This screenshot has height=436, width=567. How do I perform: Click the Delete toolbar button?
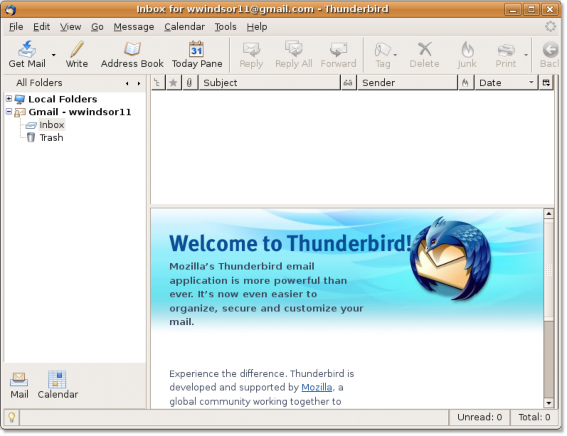(x=424, y=54)
